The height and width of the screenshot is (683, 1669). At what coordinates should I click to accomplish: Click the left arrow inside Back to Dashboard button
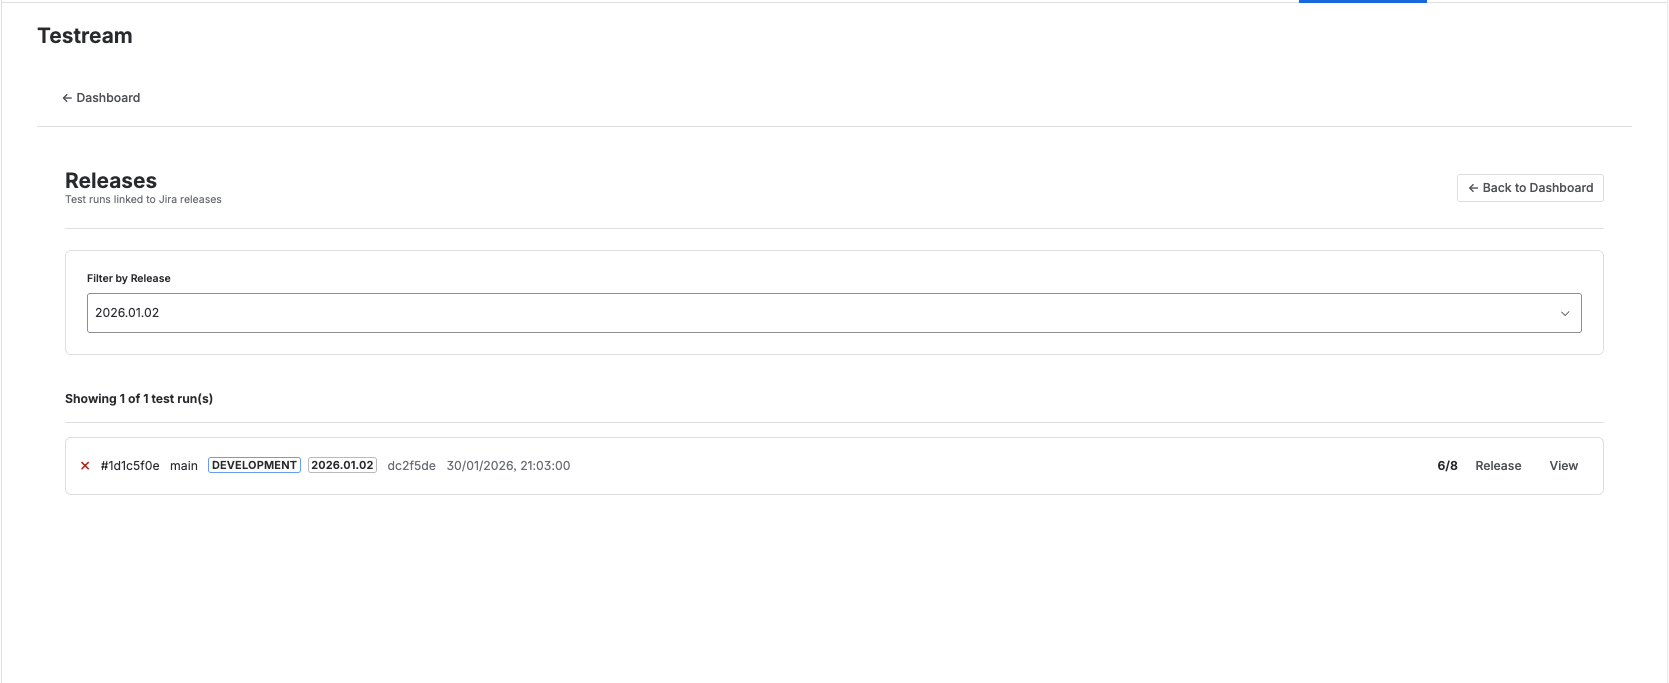point(1473,187)
